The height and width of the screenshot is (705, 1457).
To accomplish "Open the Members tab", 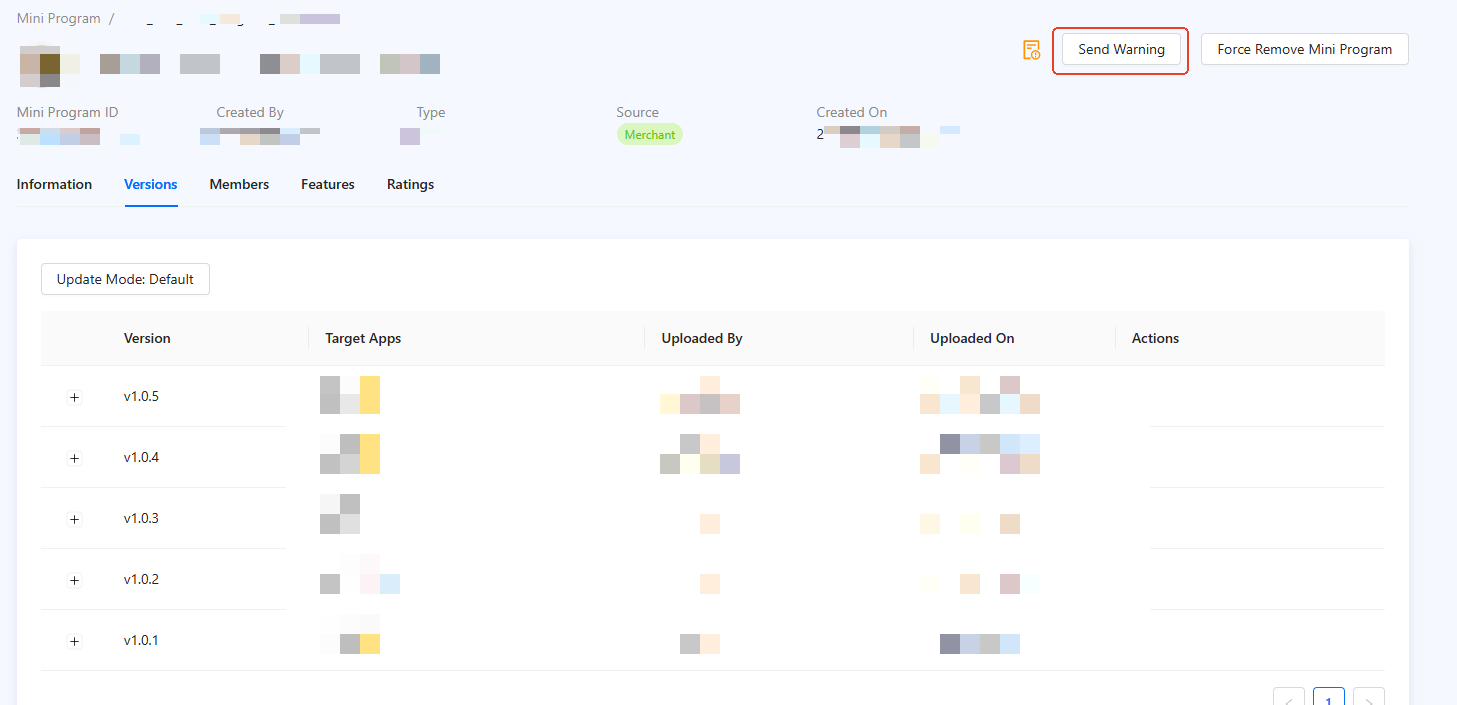I will click(239, 184).
